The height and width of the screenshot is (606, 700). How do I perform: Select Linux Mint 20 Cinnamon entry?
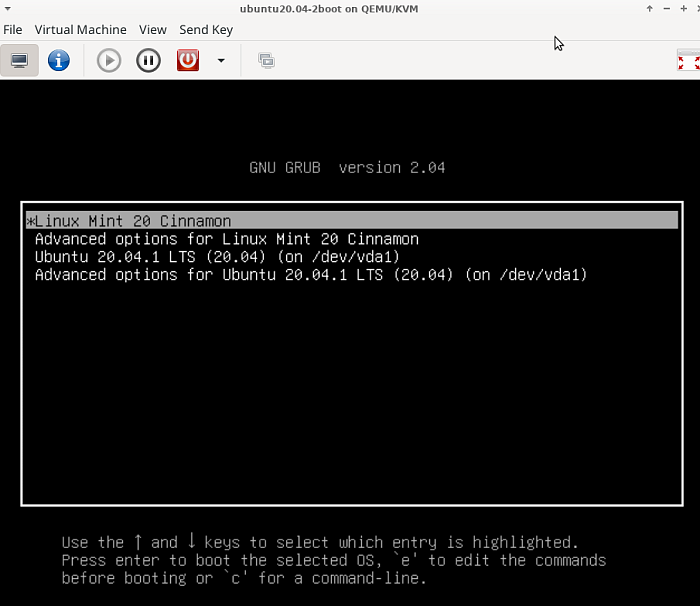click(352, 221)
